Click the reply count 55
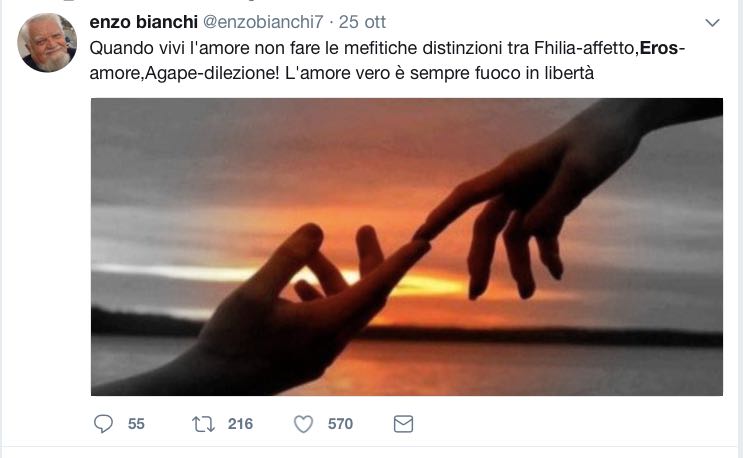Viewport: 743px width, 458px height. click(136, 424)
